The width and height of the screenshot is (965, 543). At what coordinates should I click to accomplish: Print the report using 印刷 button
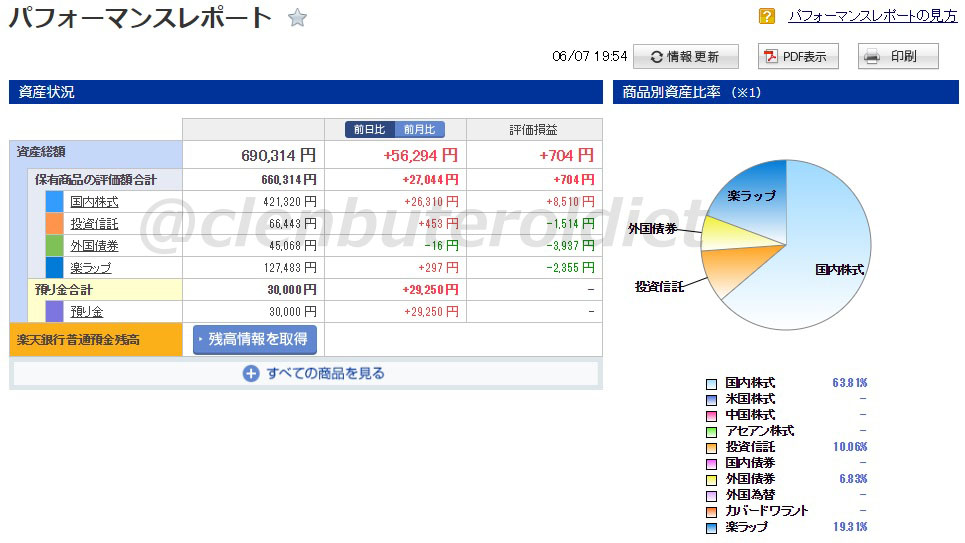pos(899,57)
